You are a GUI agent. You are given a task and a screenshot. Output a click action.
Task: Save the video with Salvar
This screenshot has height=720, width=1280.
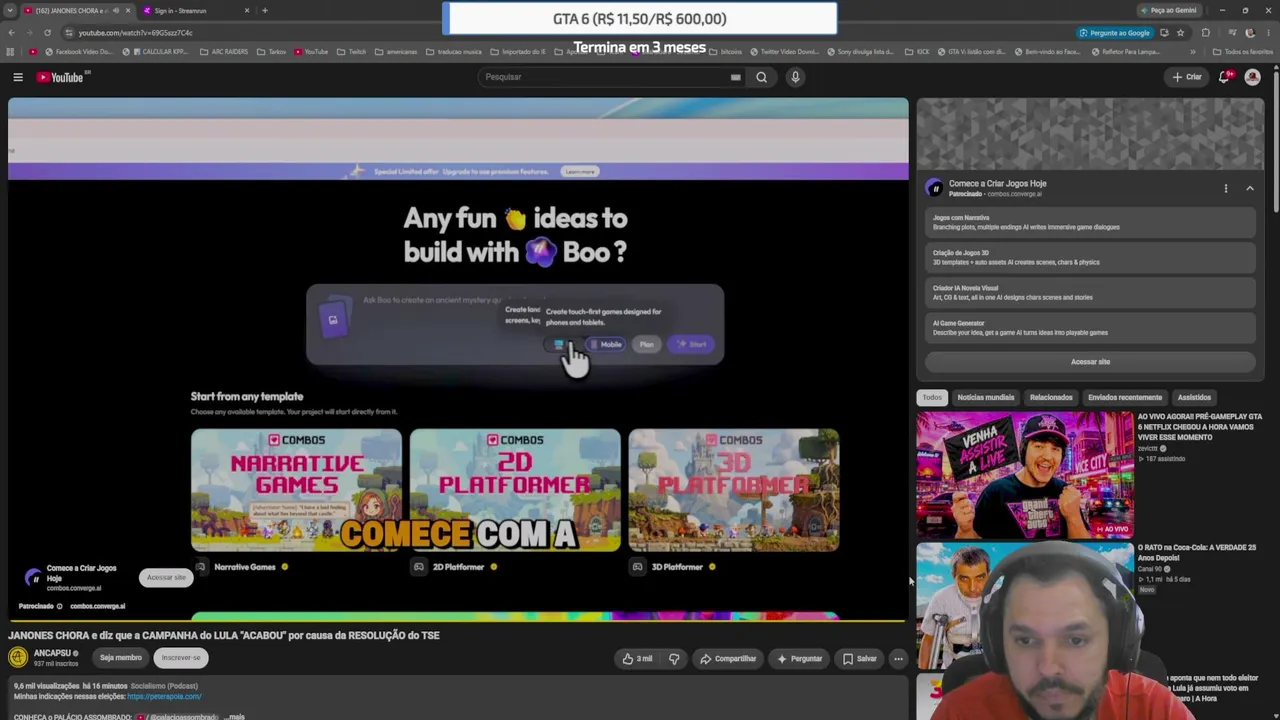pos(859,658)
